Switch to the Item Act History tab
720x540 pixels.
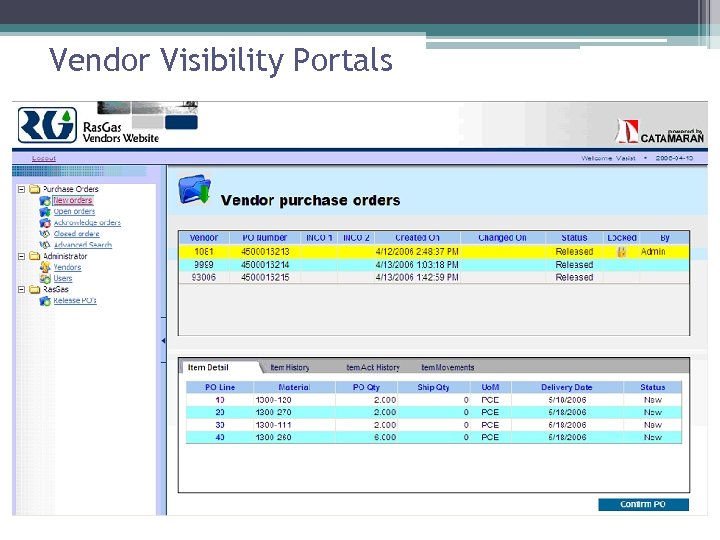coord(373,367)
